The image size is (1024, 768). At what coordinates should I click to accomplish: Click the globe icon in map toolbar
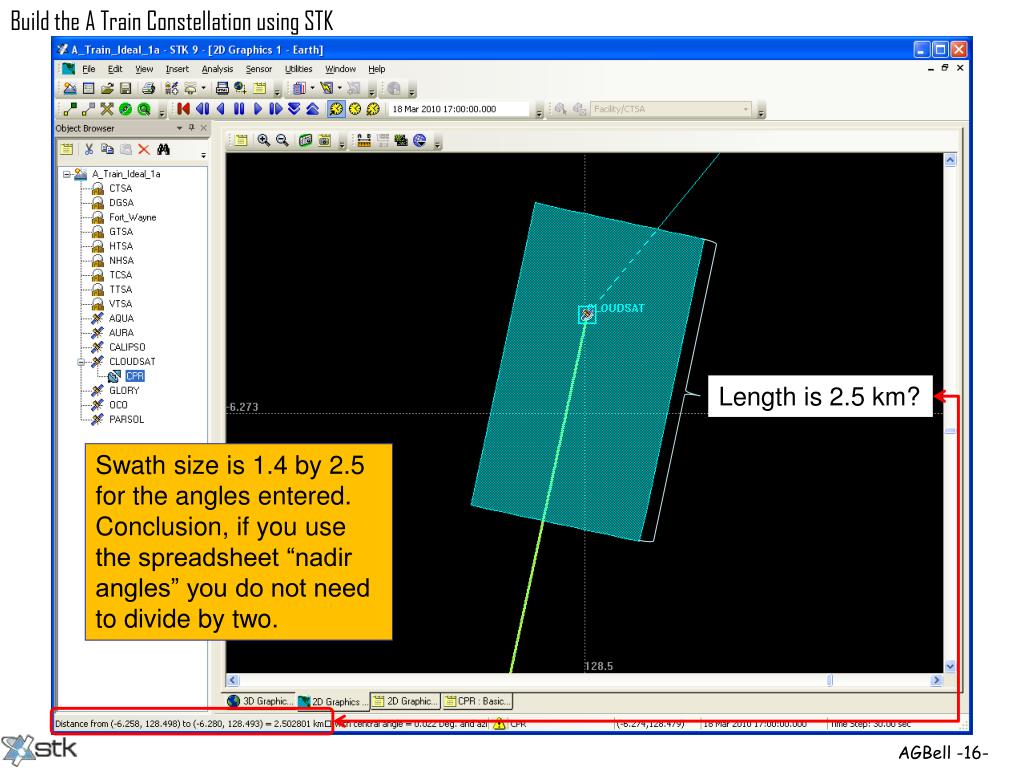coord(420,140)
